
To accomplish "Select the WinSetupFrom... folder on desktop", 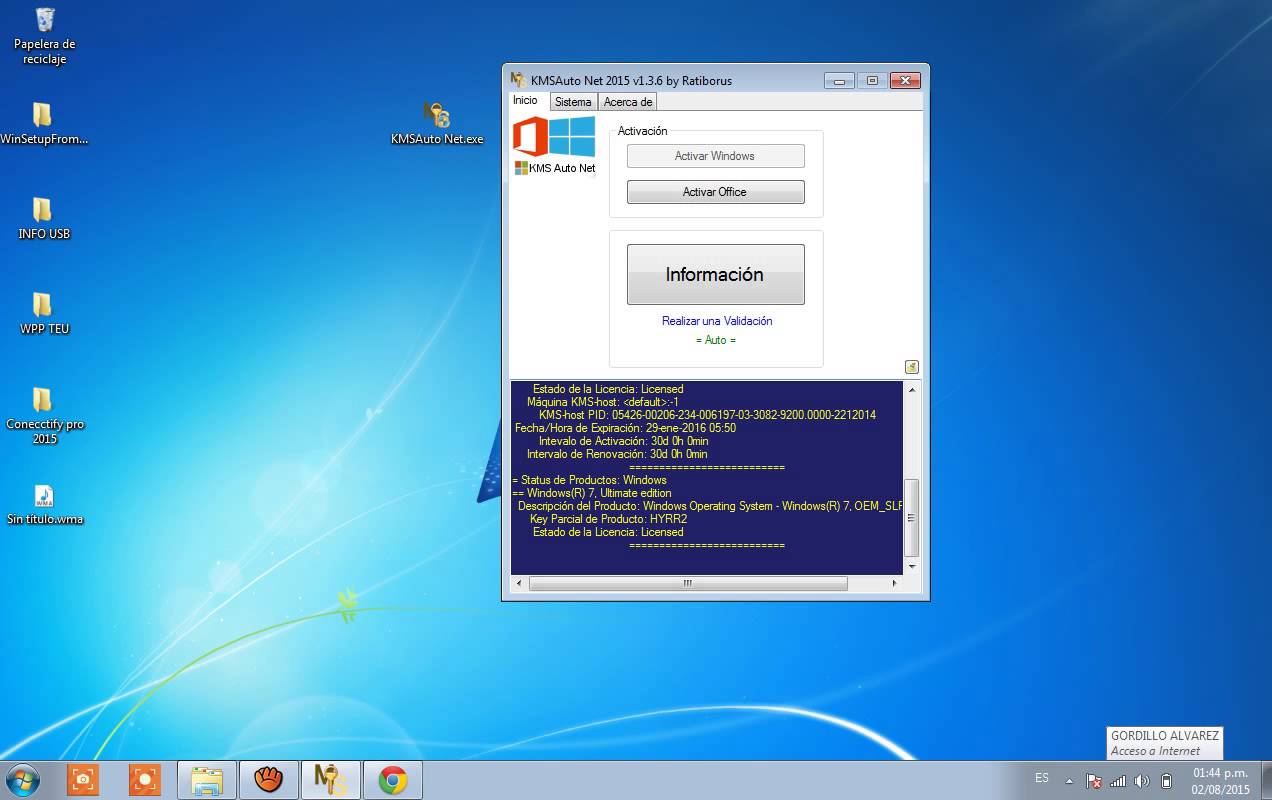I will [44, 124].
